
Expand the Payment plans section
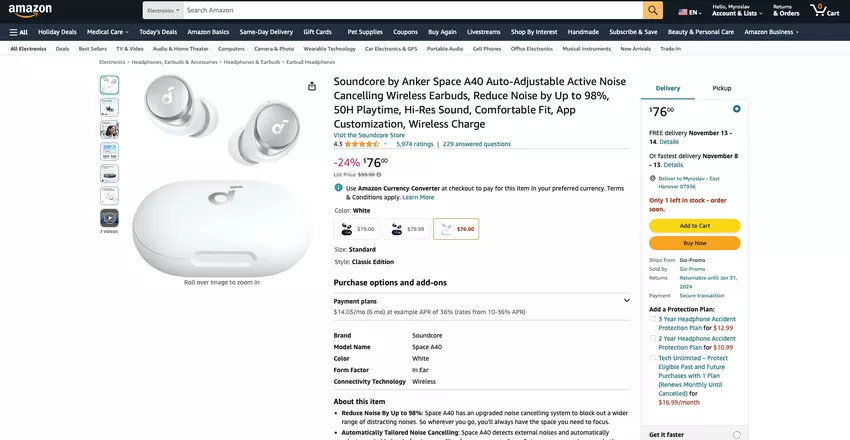click(x=626, y=300)
